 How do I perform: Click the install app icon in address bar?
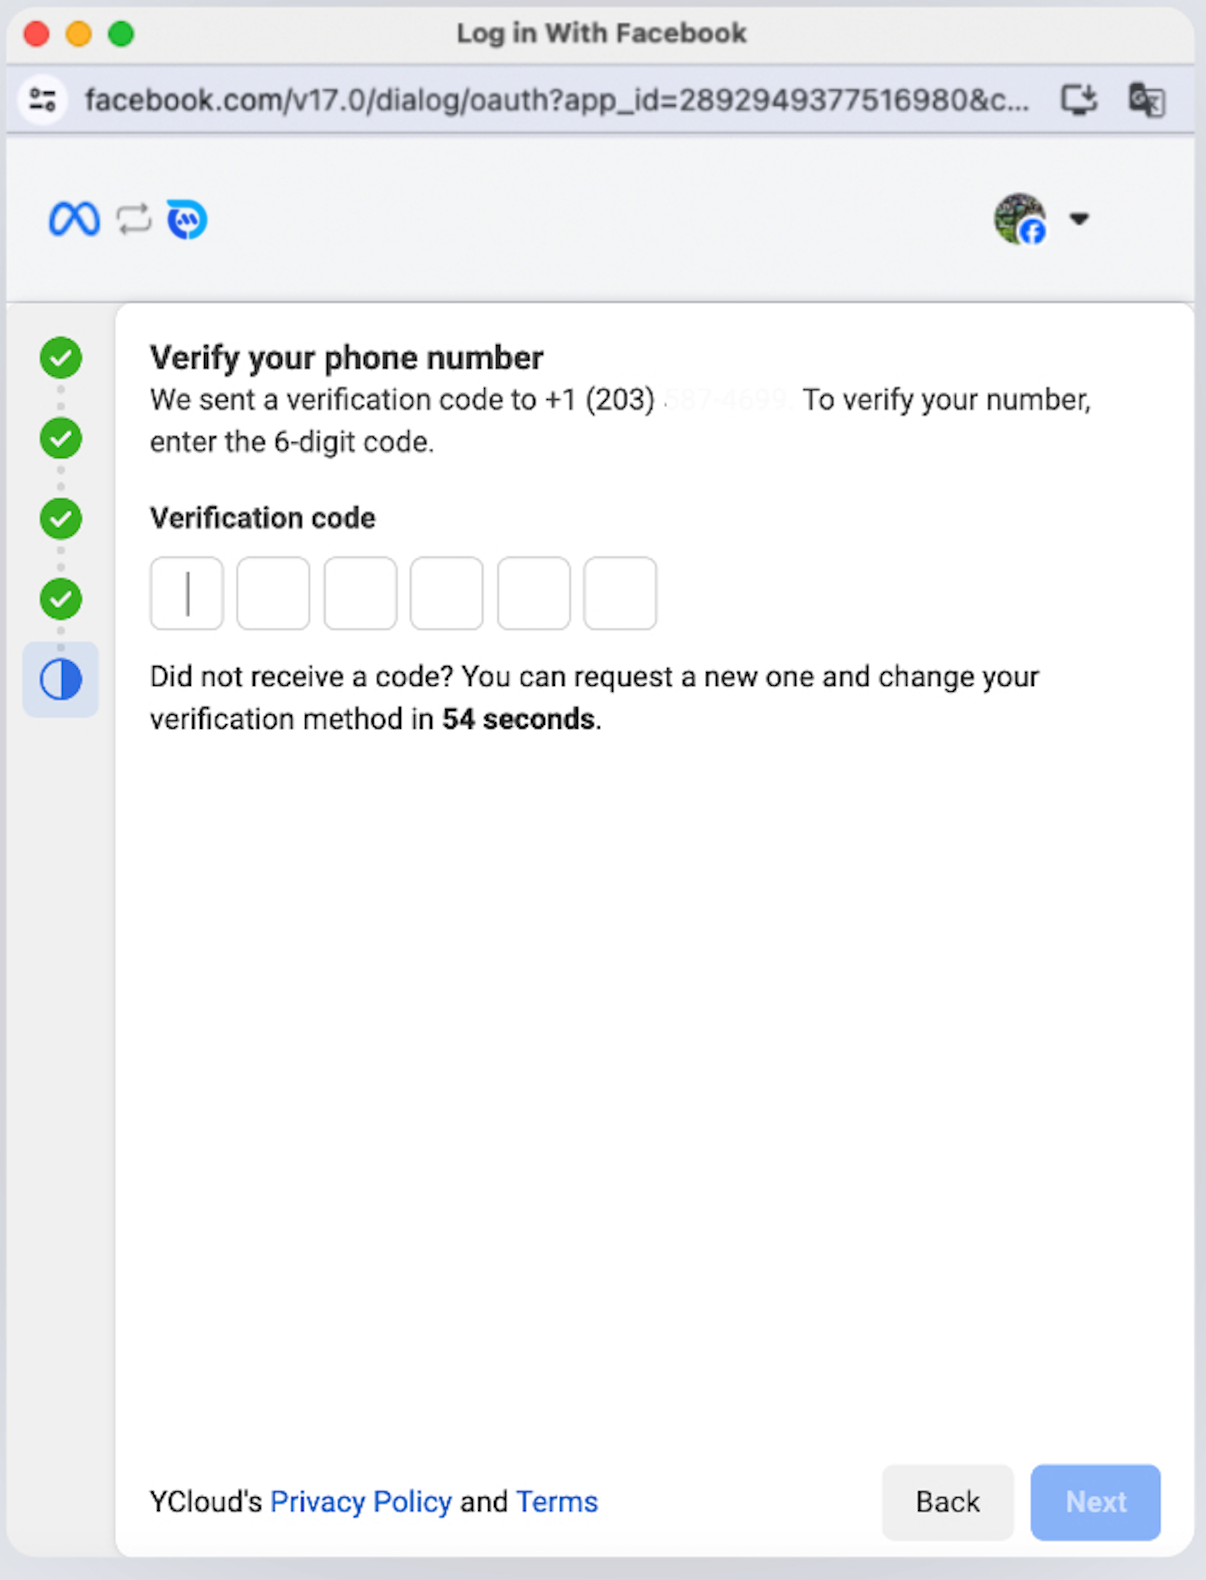(1079, 100)
